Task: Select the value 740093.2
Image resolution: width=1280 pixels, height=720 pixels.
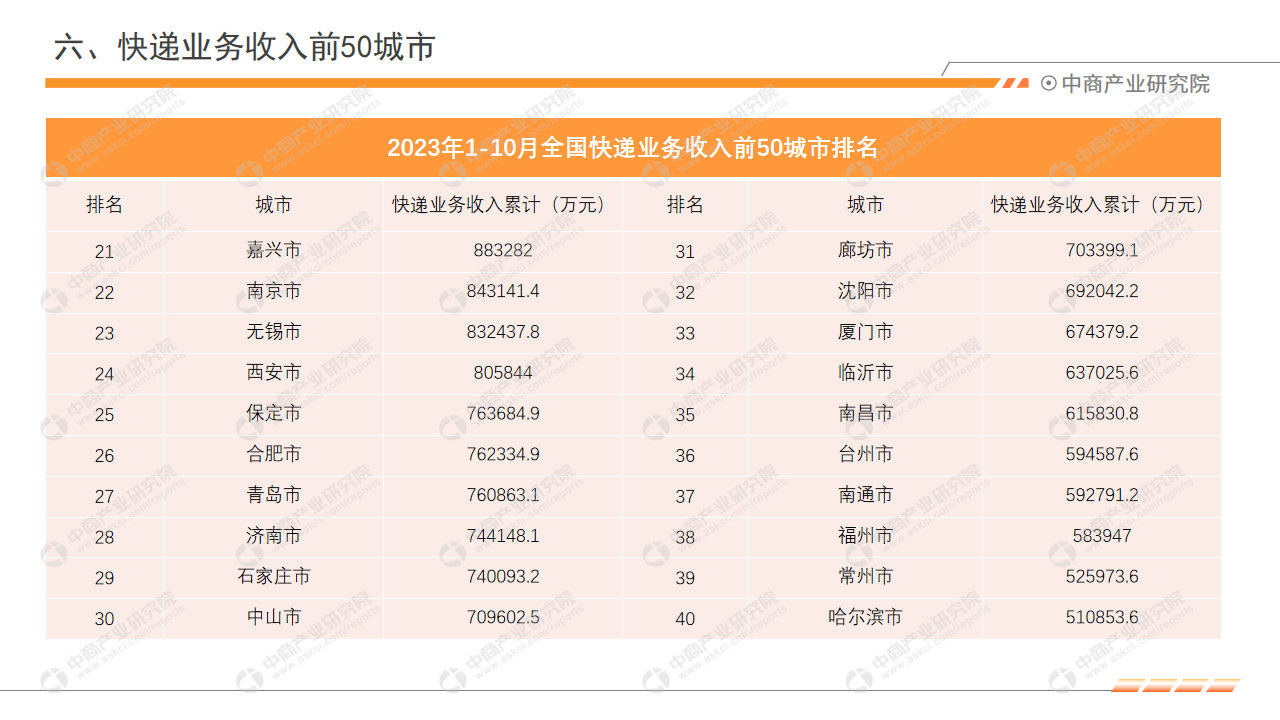Action: 503,576
